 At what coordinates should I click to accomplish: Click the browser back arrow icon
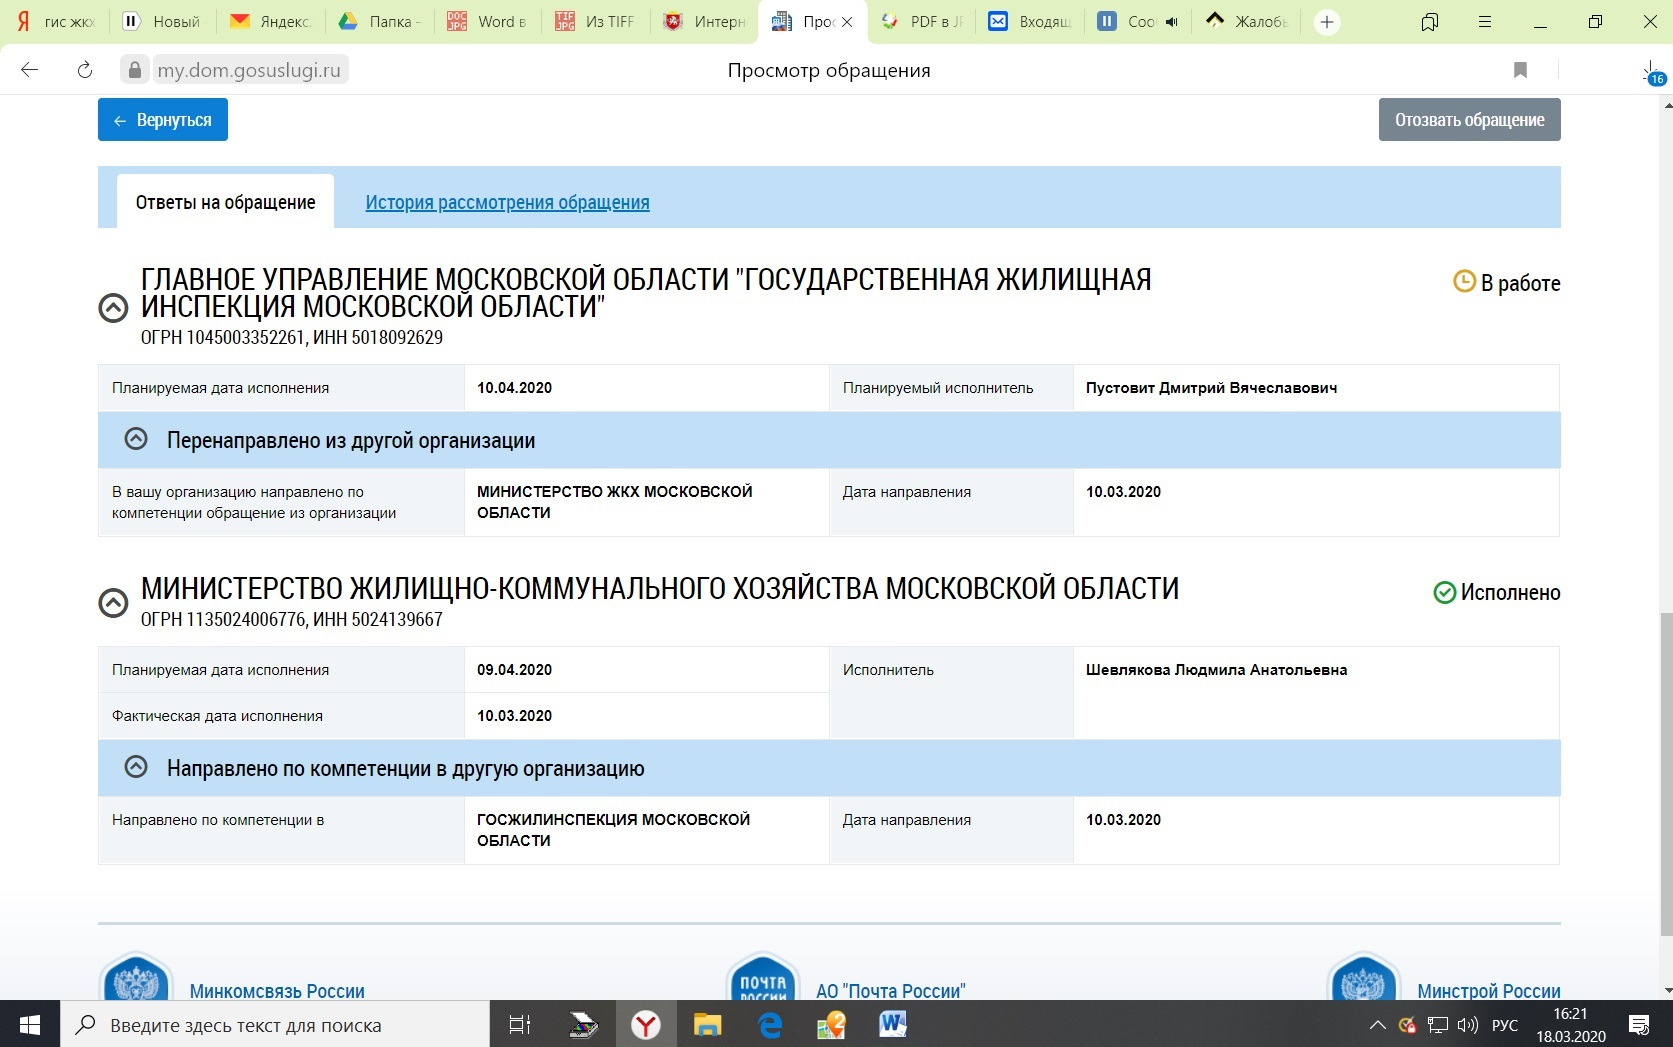(30, 70)
